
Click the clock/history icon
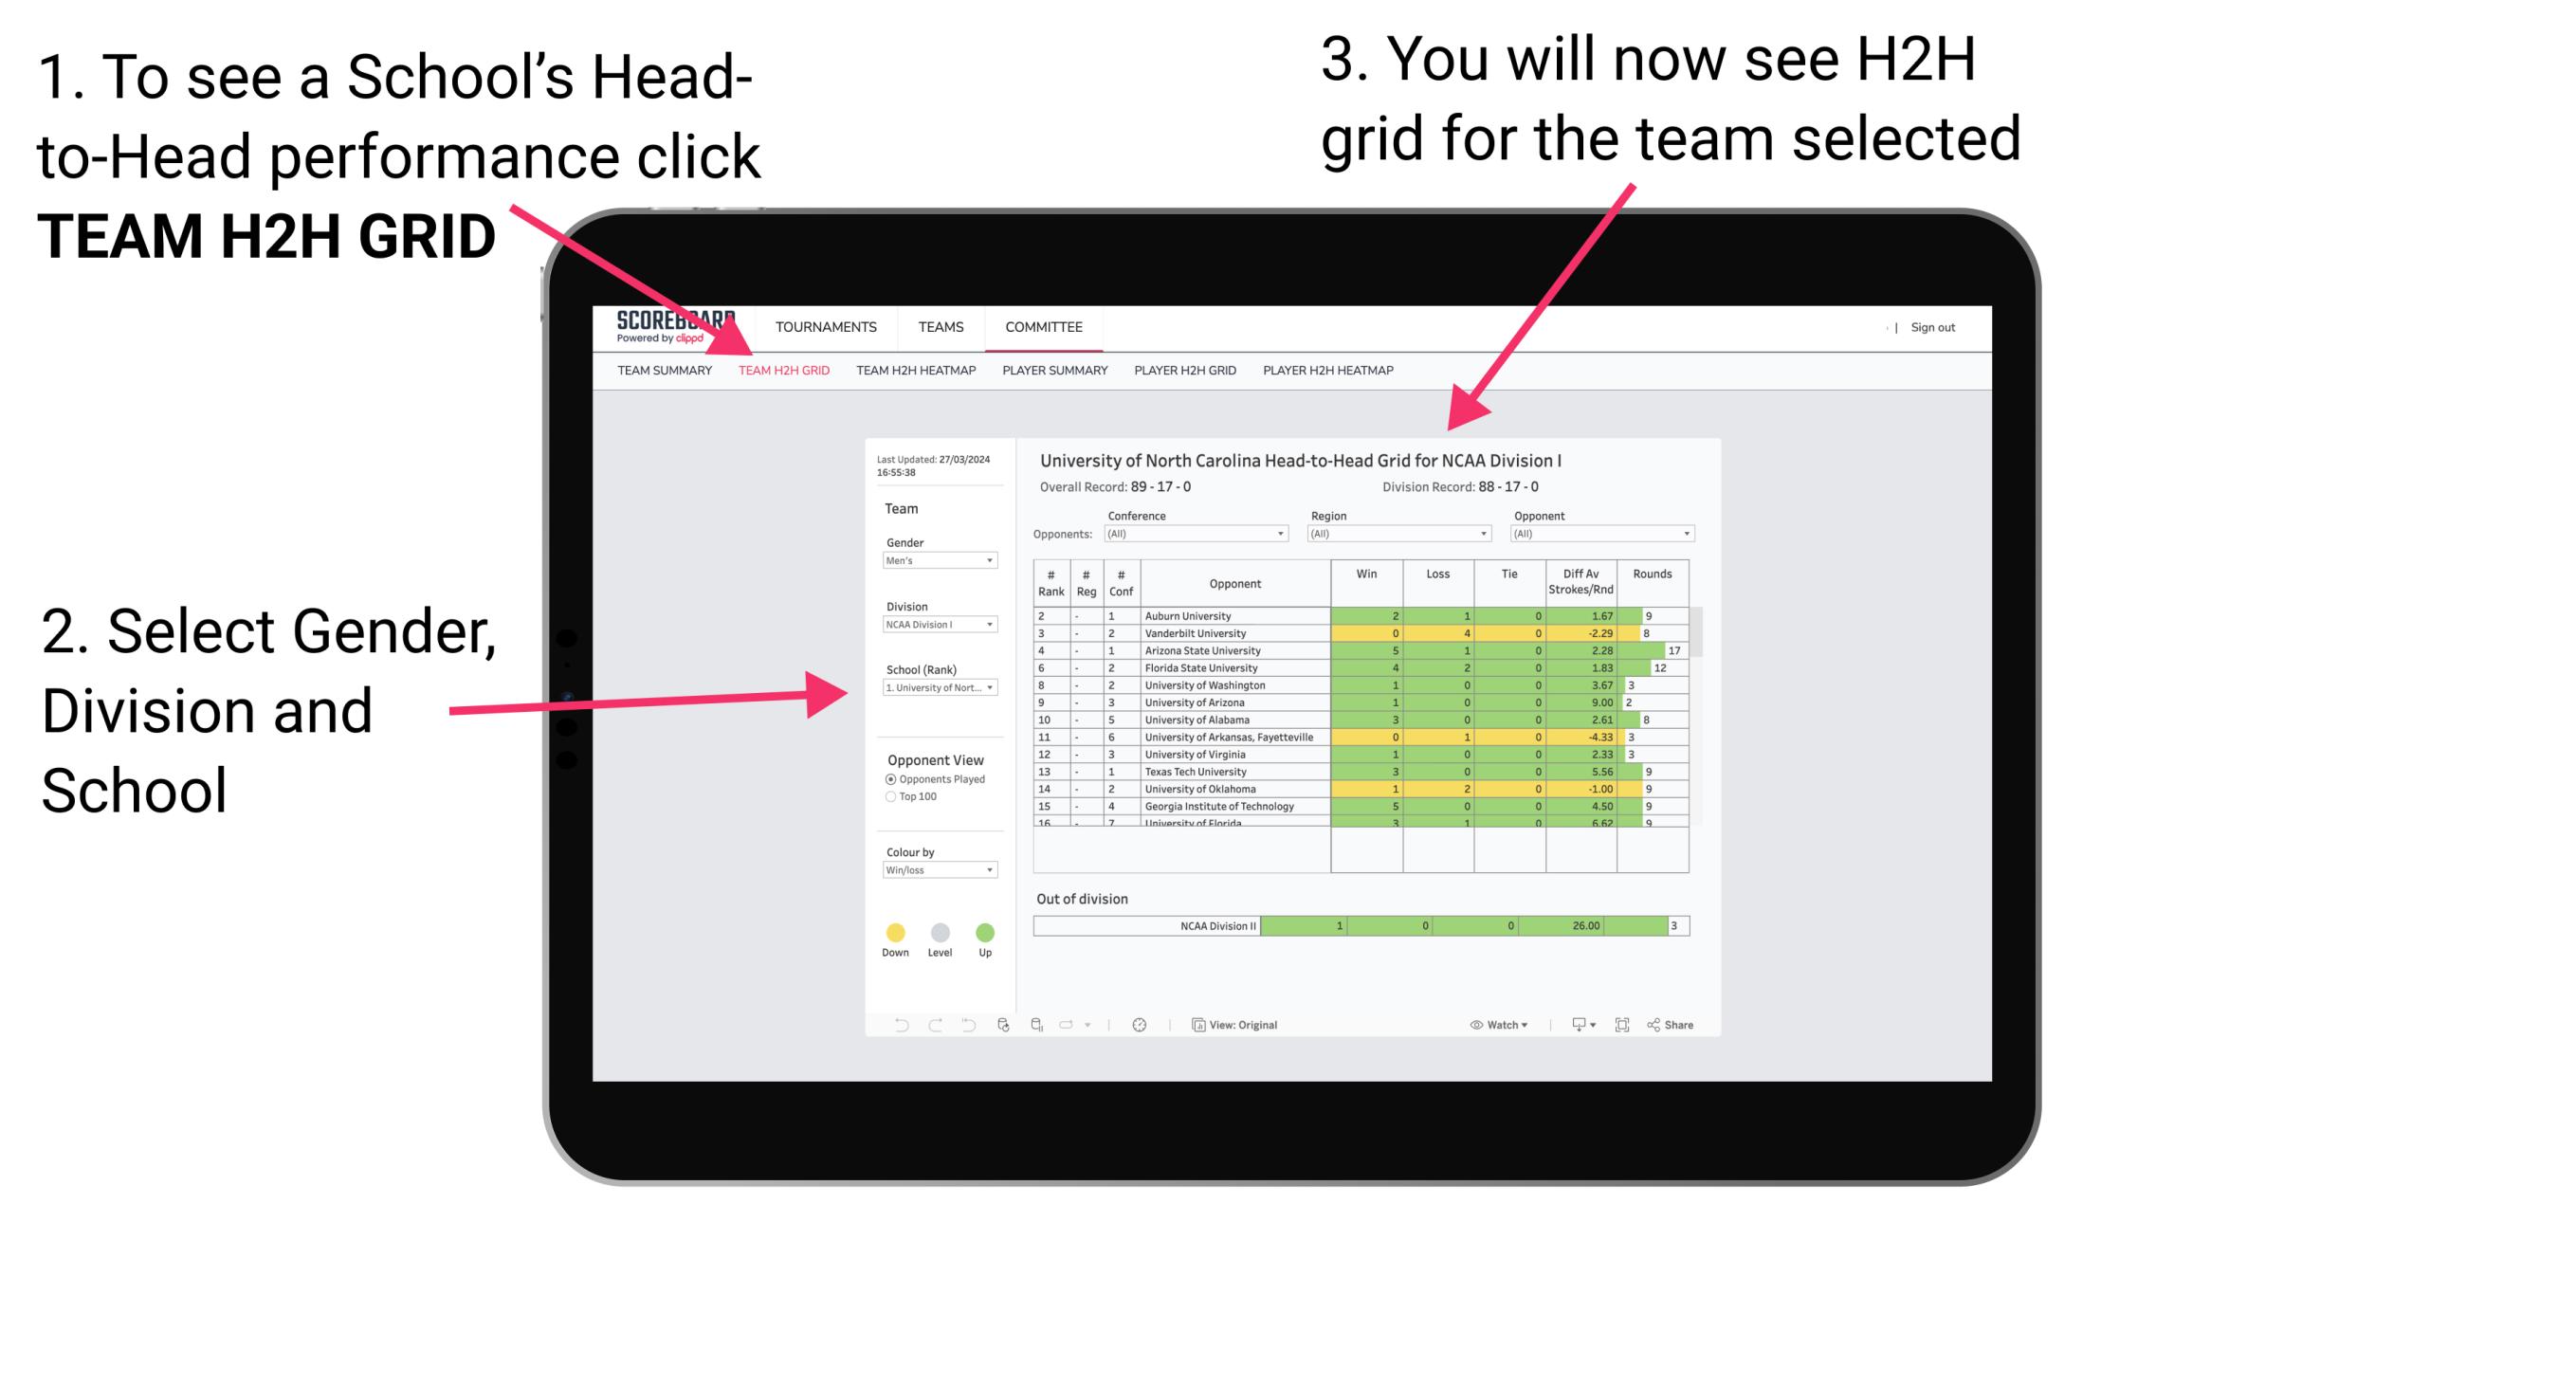(1139, 1024)
